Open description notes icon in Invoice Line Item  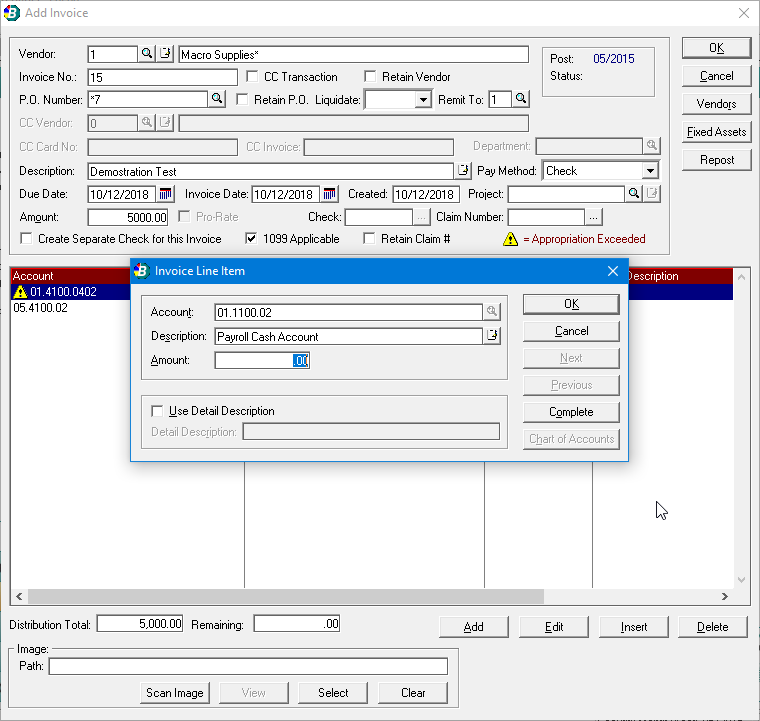pos(492,336)
